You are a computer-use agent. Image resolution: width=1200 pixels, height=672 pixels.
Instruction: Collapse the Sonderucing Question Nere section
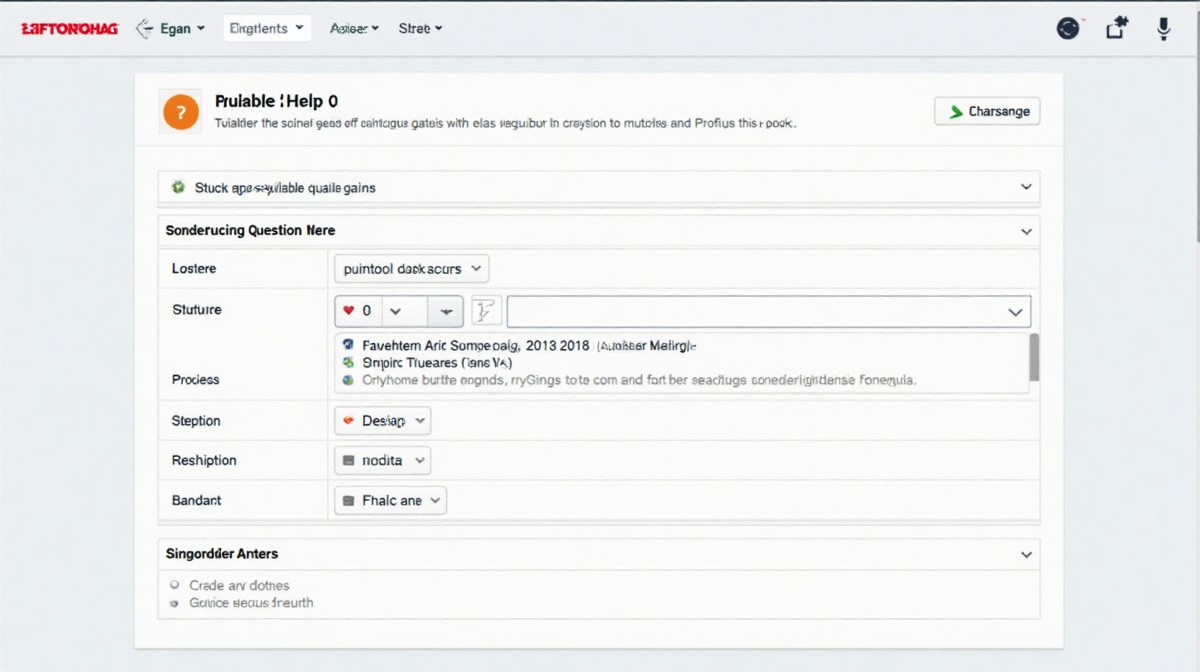[x=1026, y=231]
